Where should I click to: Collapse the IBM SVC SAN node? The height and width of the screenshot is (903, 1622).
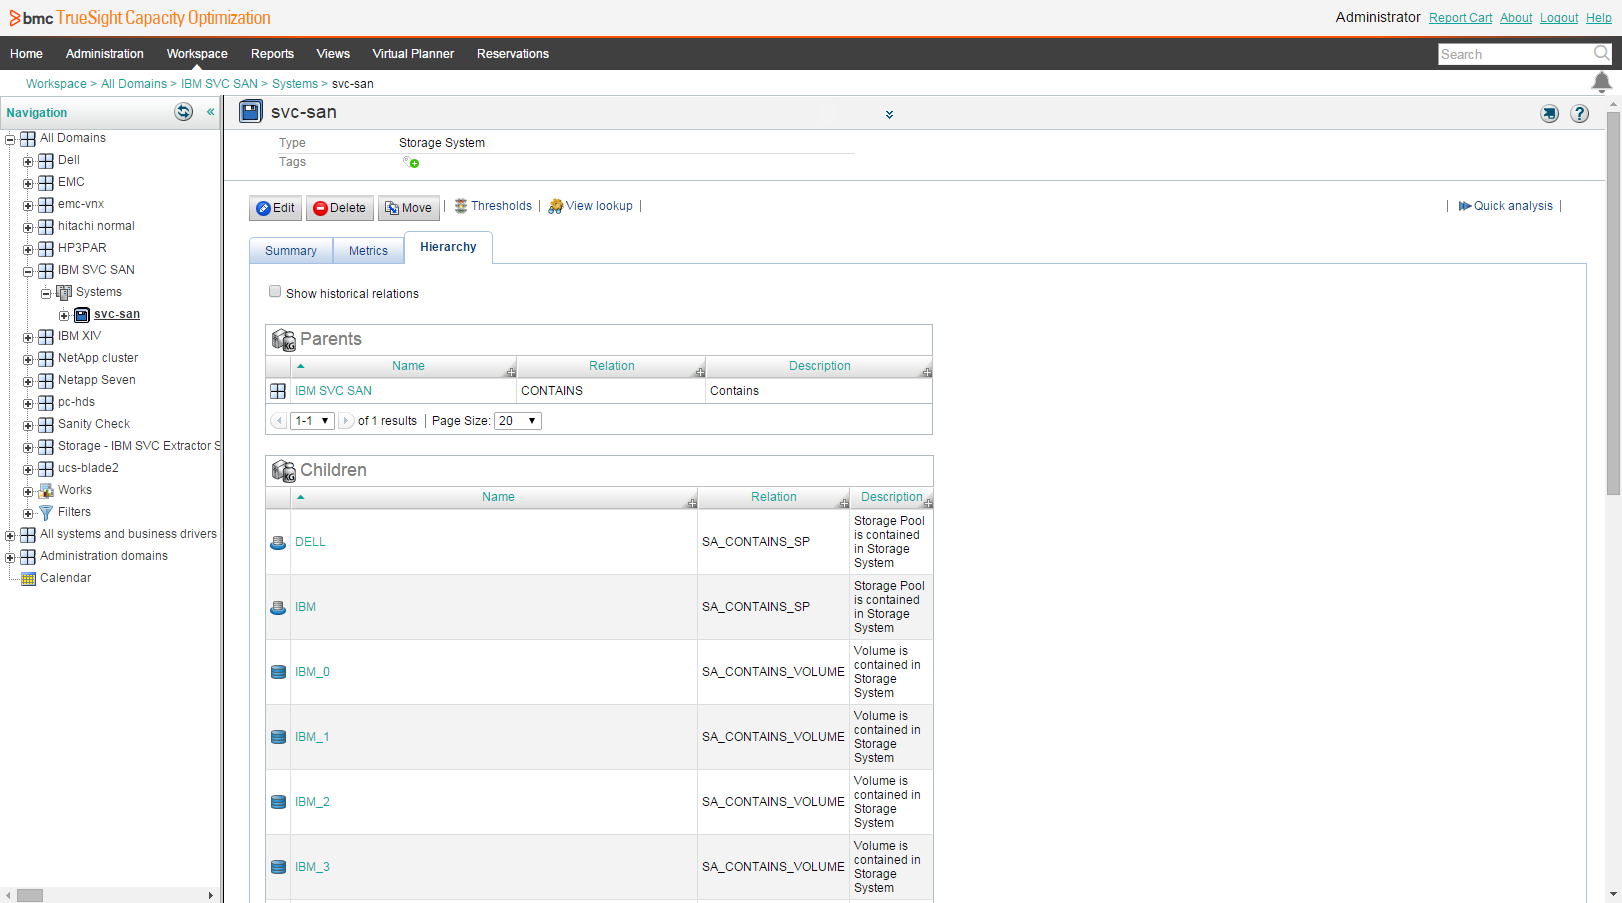click(28, 271)
